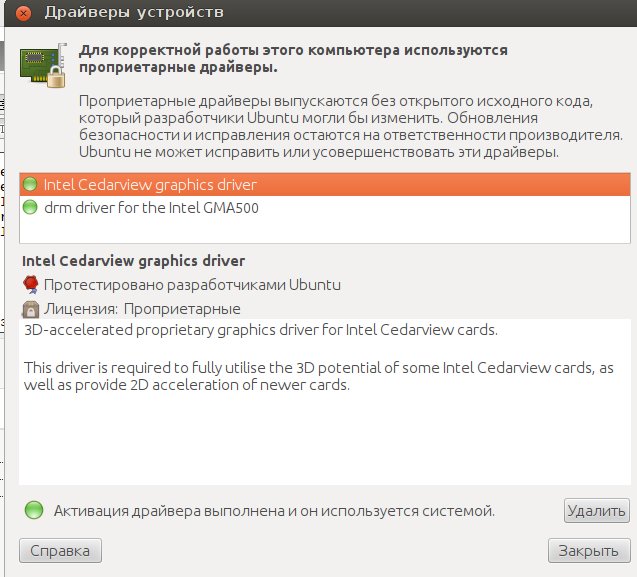Viewport: 637px width, 577px height.
Task: Click the Активация драйвера выполнена status text
Action: (274, 511)
